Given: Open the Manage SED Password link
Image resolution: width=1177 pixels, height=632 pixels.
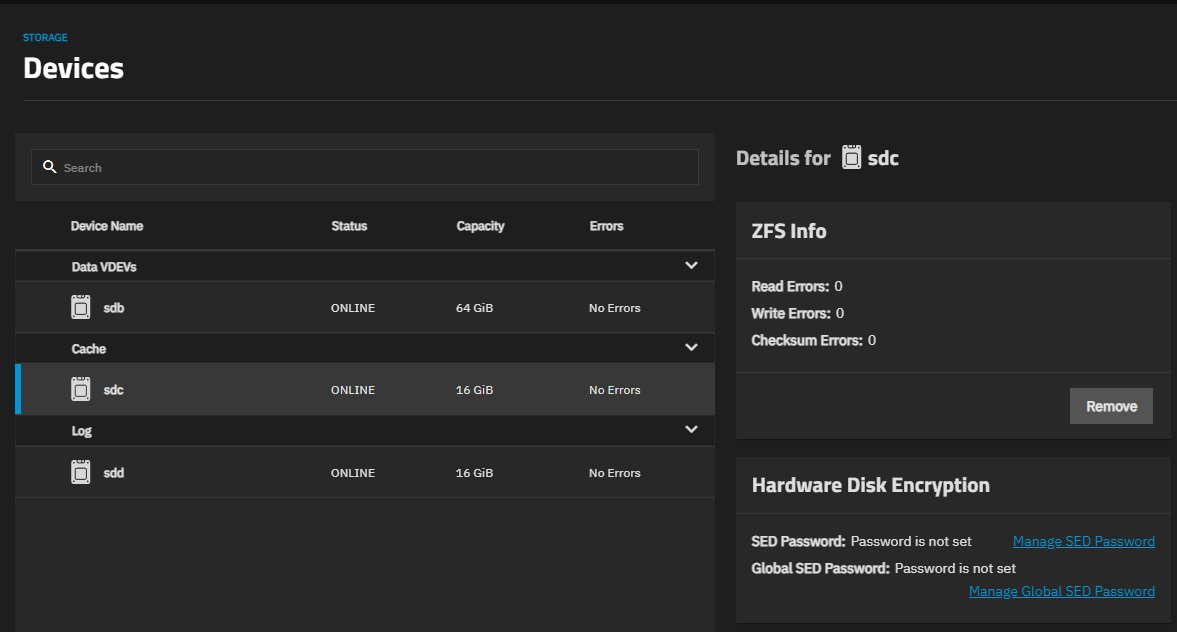Looking at the screenshot, I should 1083,541.
